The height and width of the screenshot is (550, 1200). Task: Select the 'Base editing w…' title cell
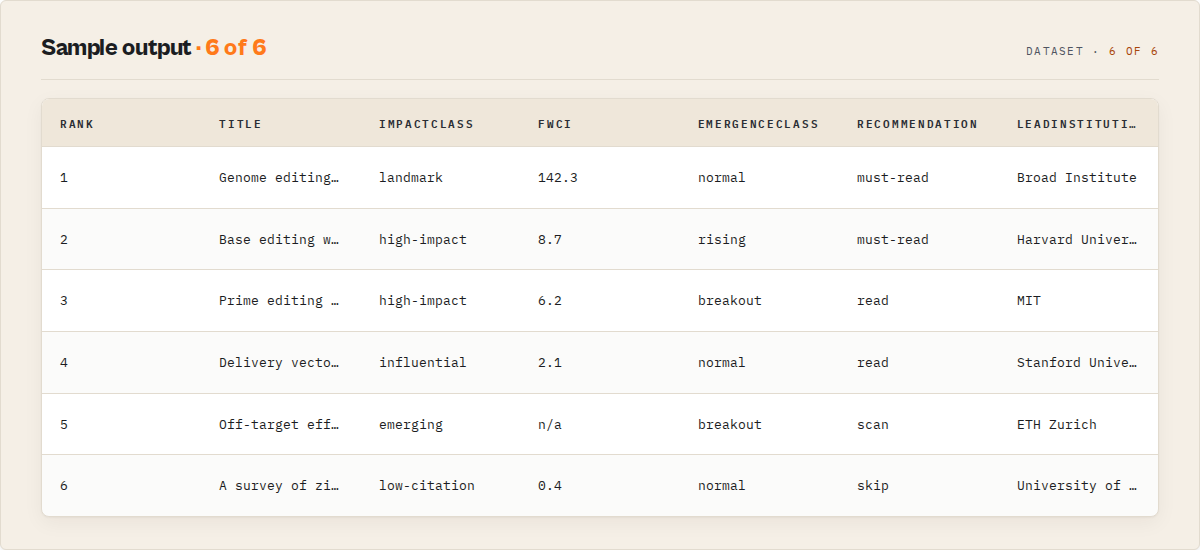click(x=279, y=240)
